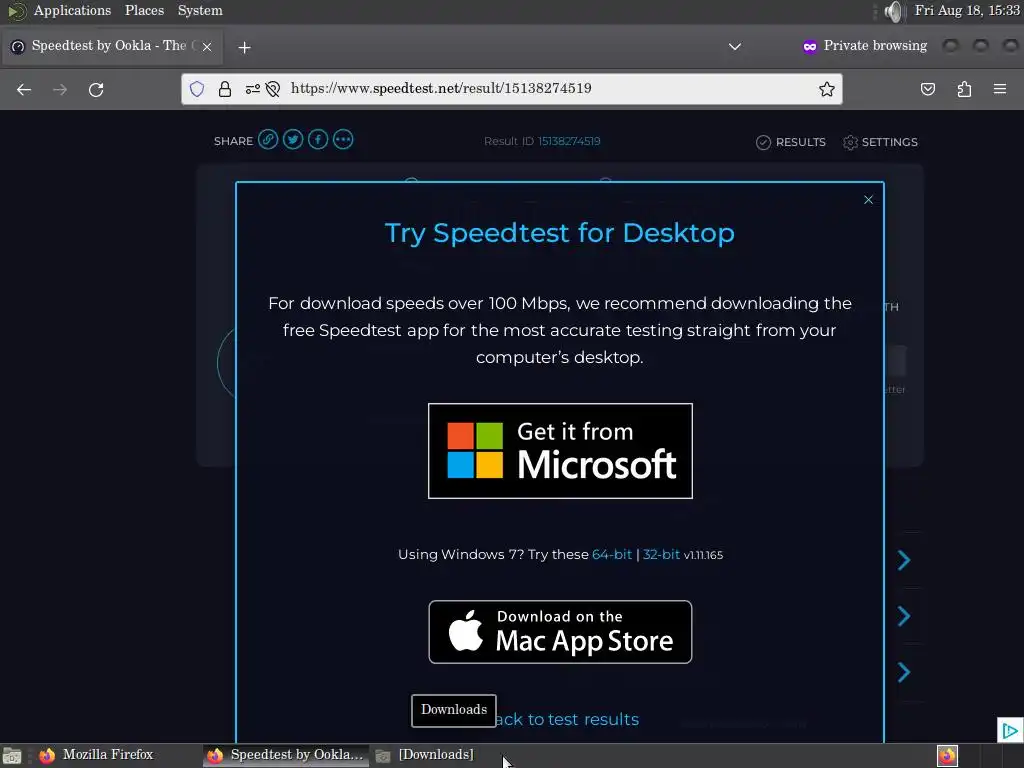
Task: Click the Result ID 15138274519 link
Action: (x=569, y=141)
